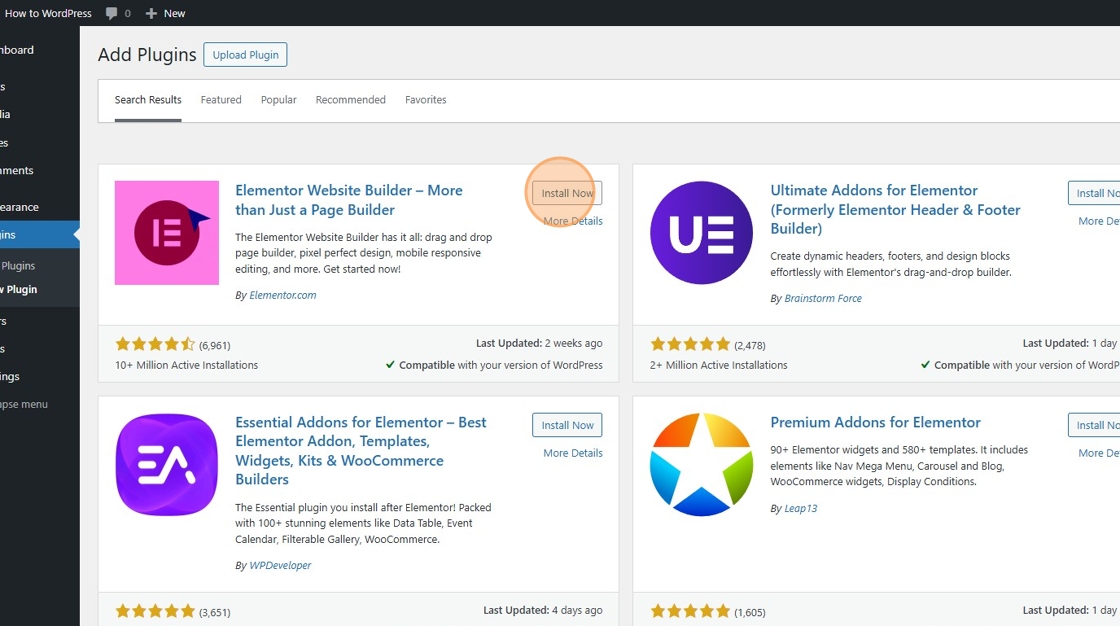Install the Premium Addons for Elementor plugin
1120x626 pixels.
point(1094,425)
